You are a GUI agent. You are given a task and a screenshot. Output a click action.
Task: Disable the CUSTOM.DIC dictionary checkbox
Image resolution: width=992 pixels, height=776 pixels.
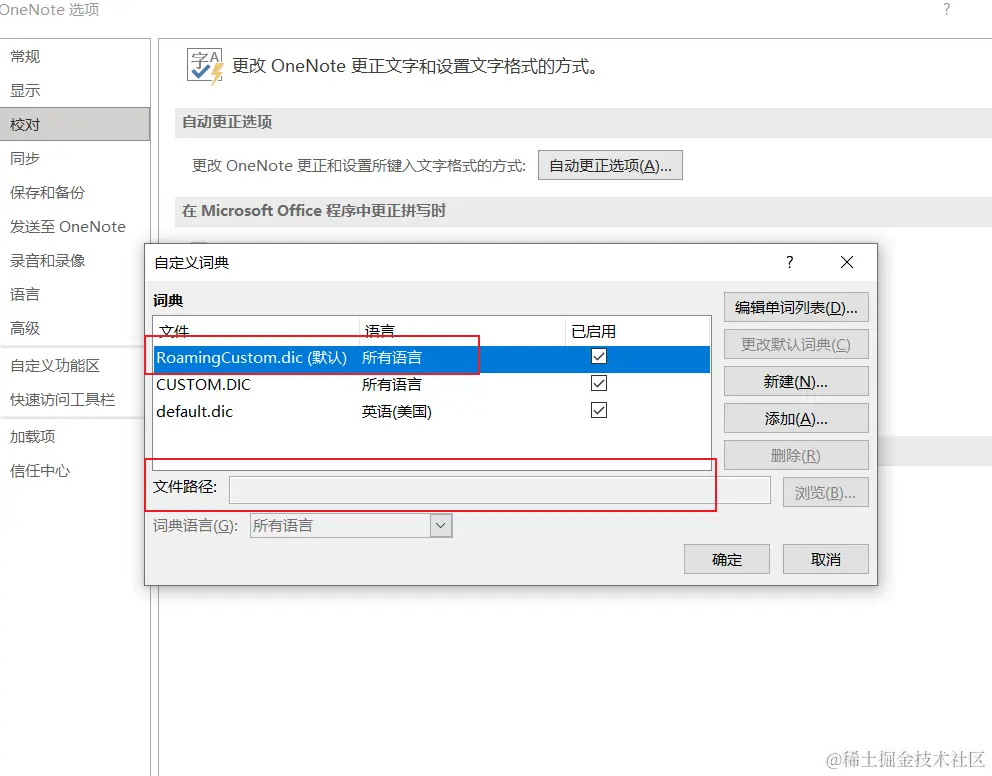tap(598, 384)
